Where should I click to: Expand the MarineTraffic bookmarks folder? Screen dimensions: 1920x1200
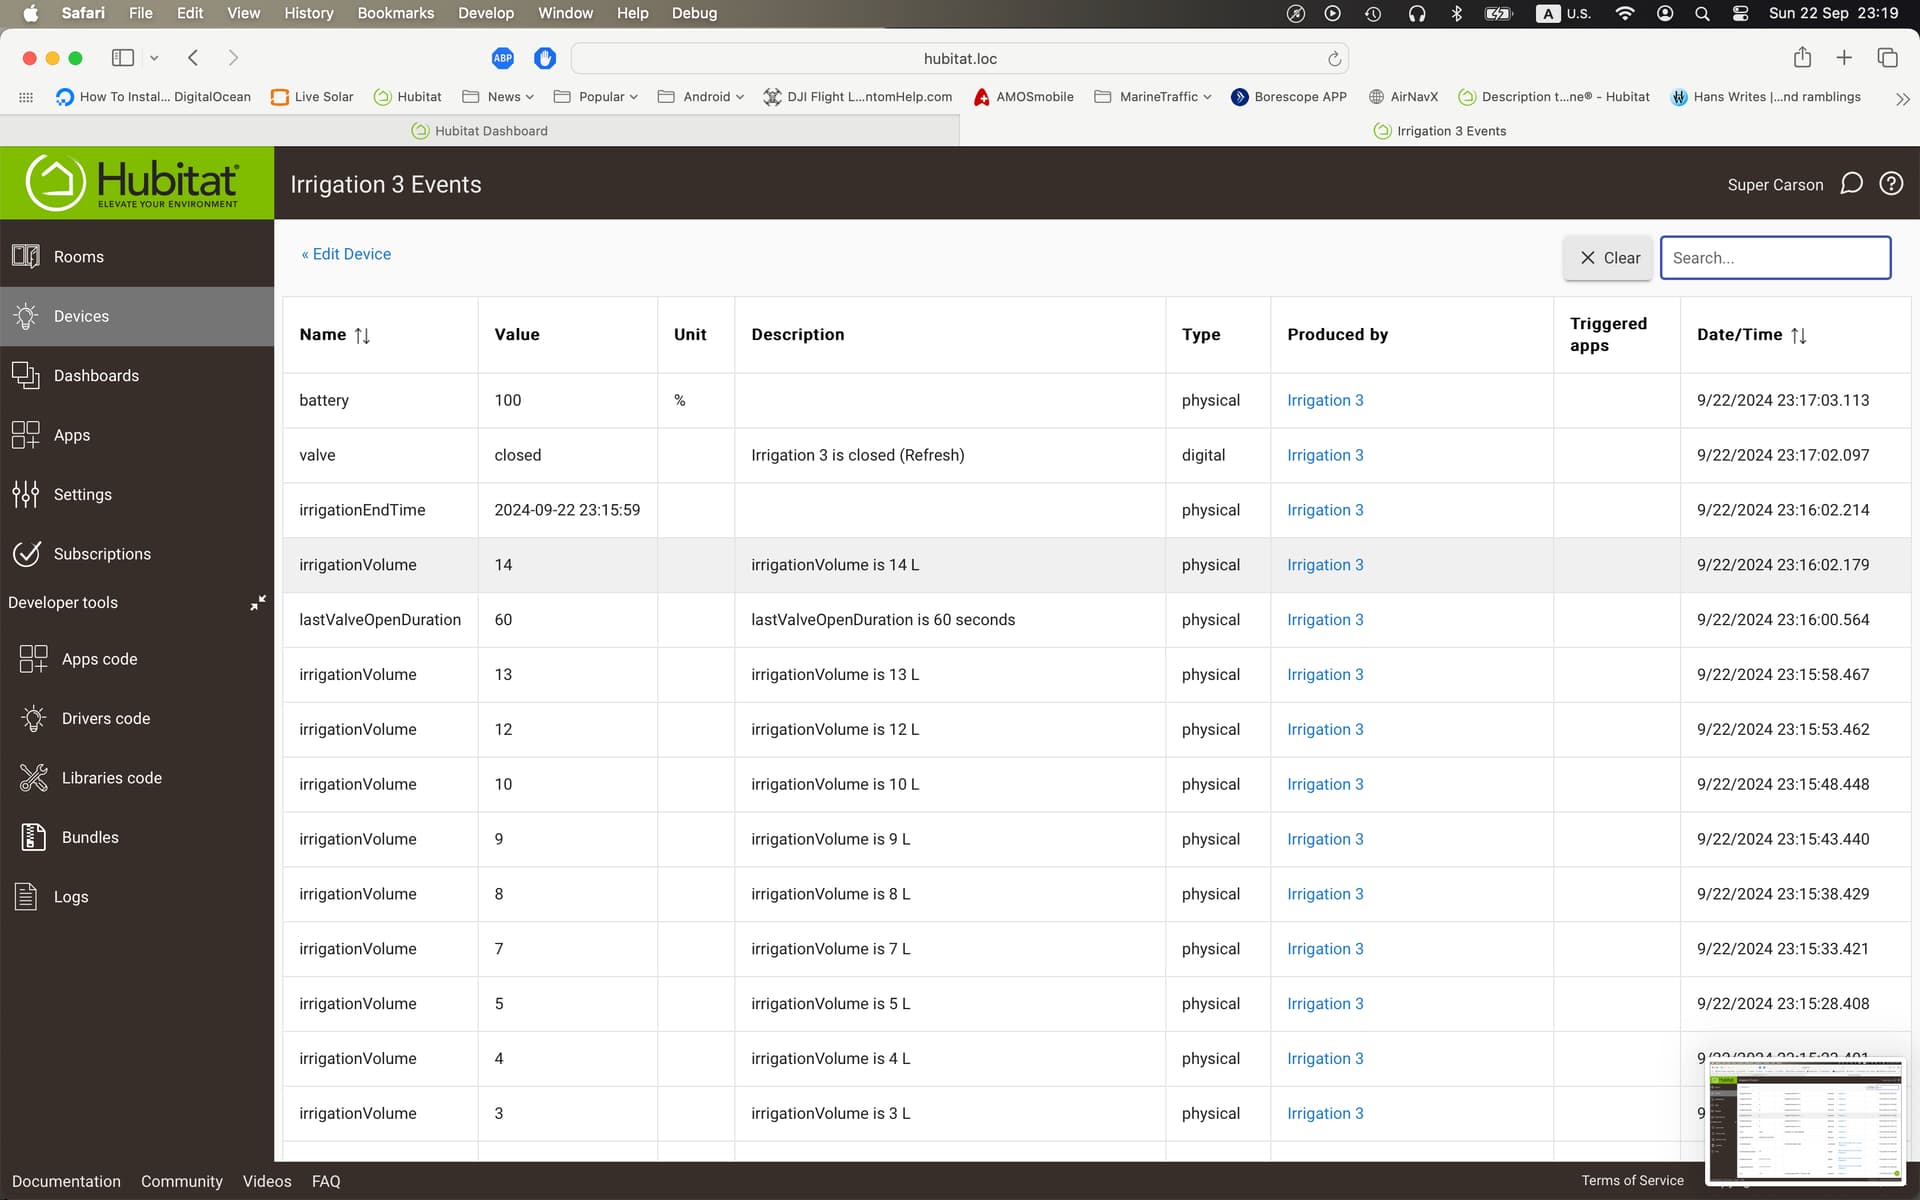click(1153, 97)
